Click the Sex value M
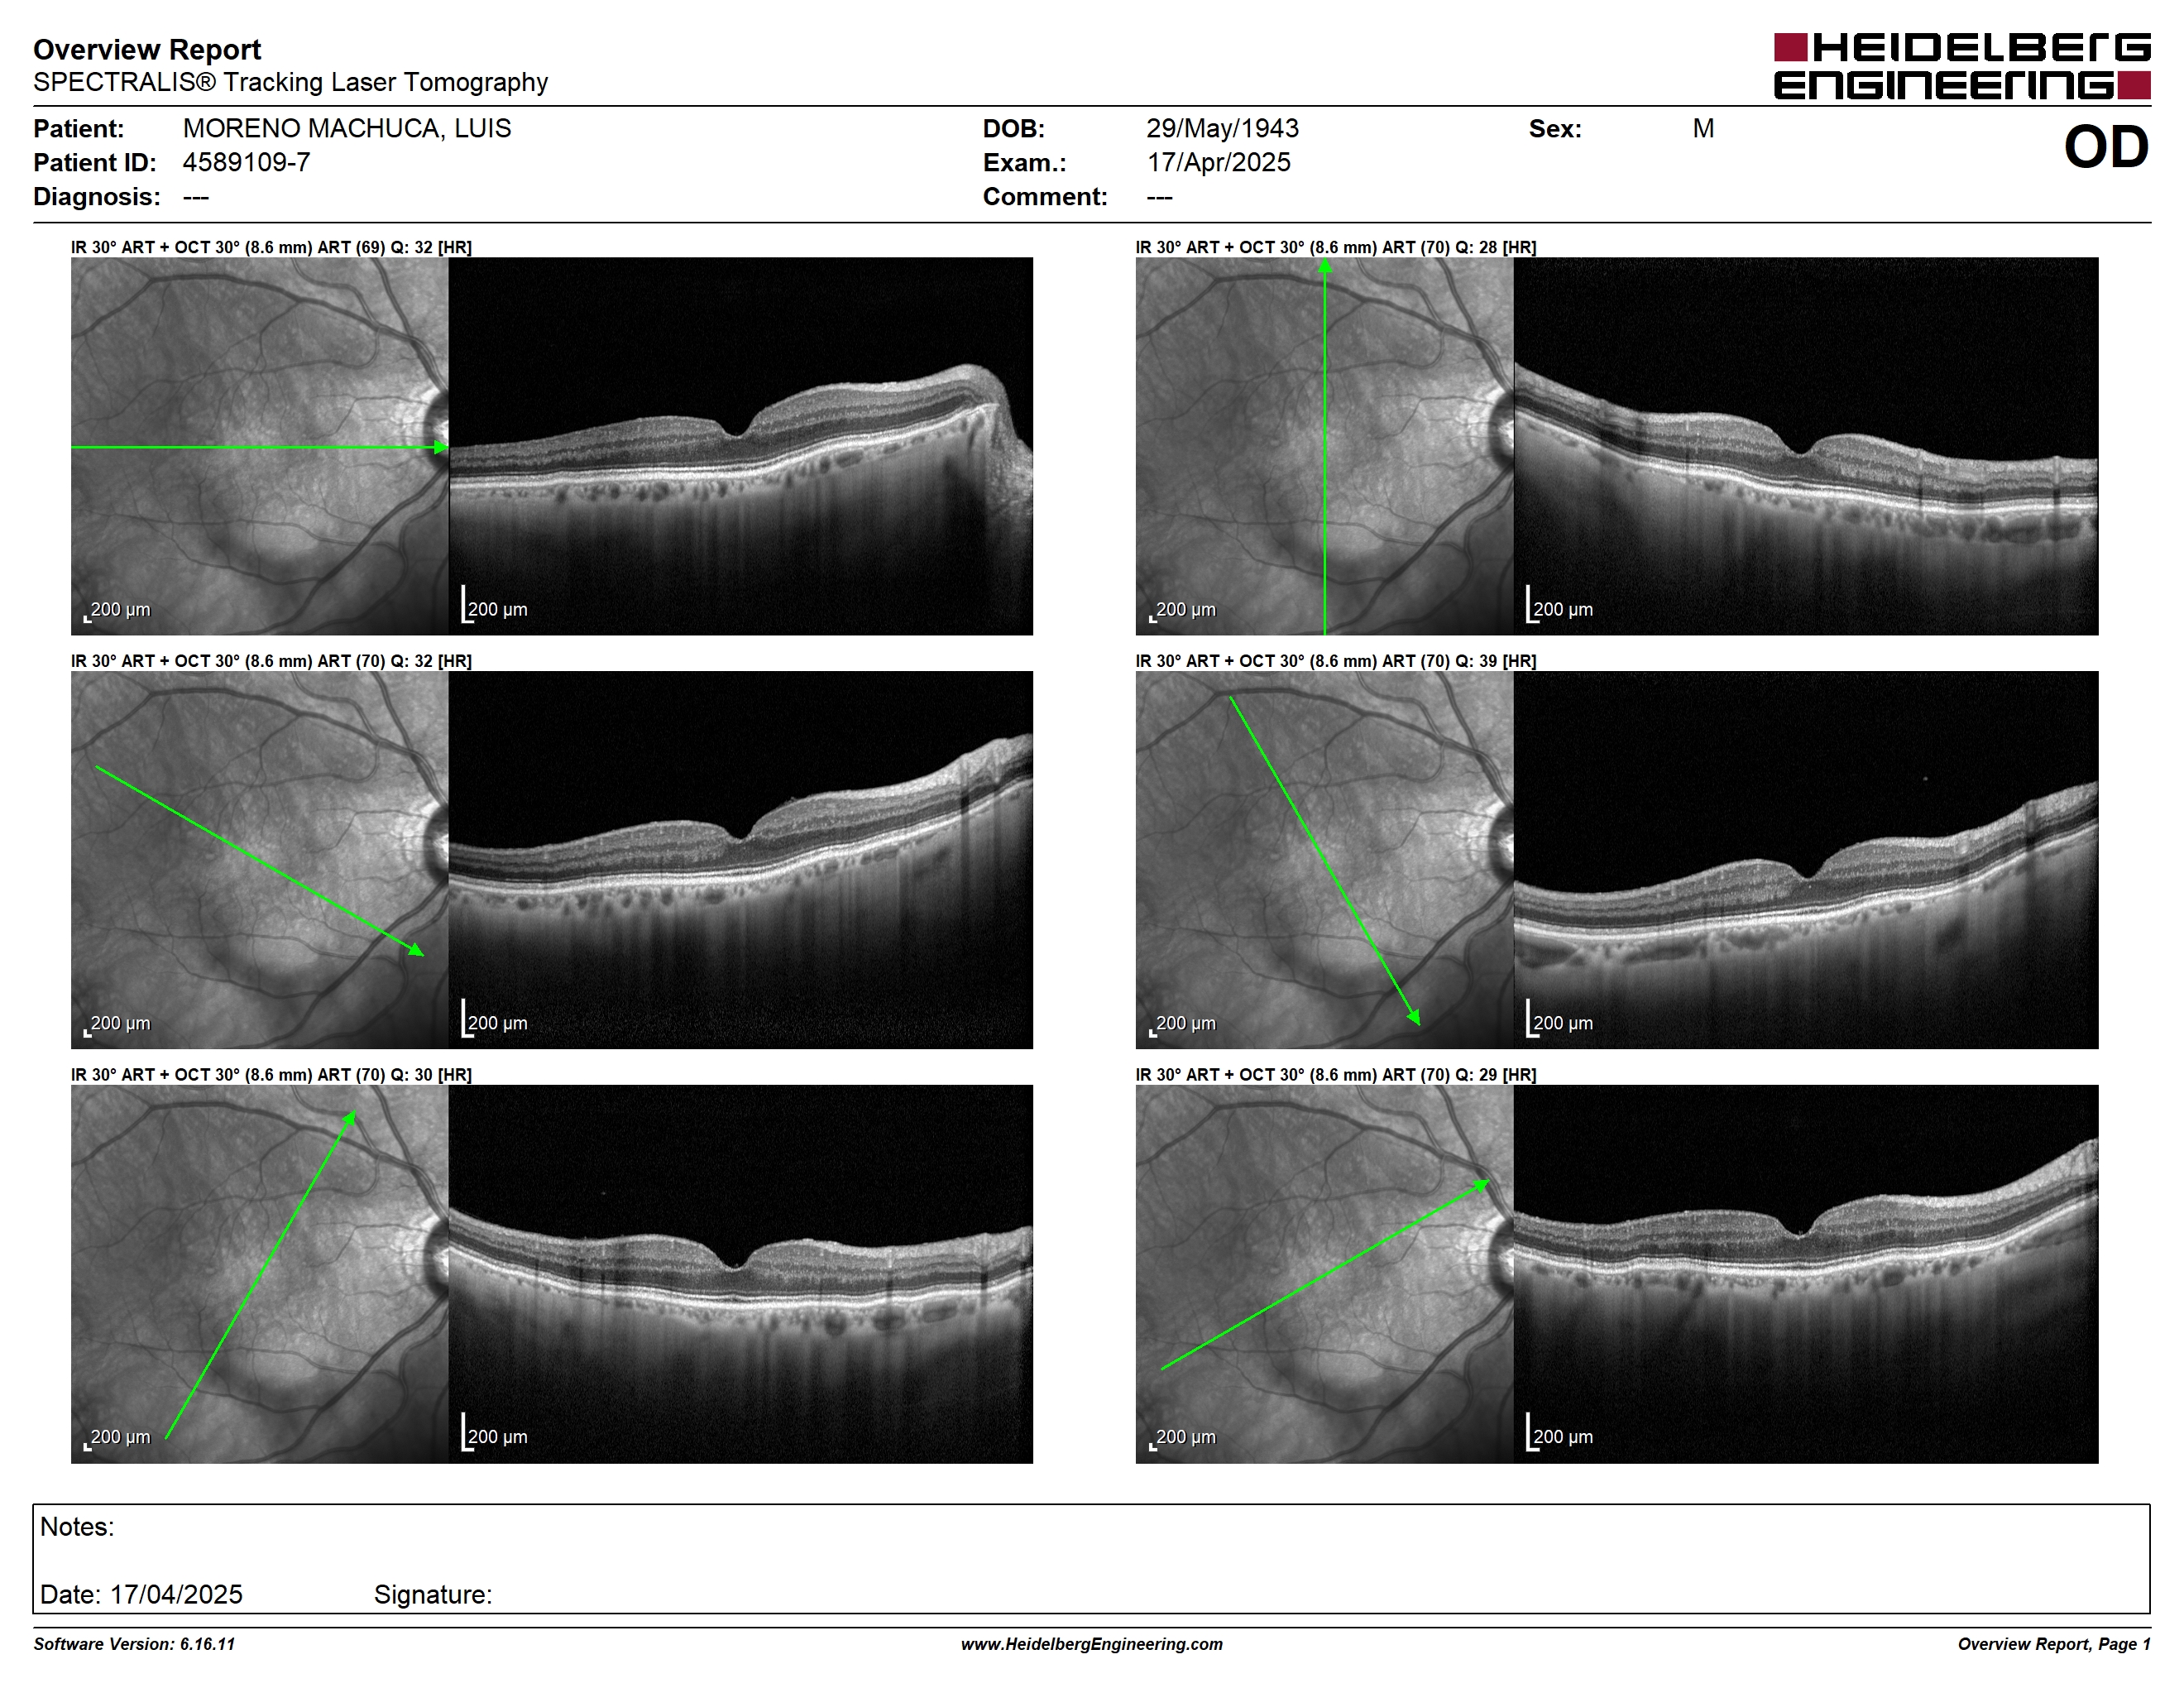 [x=1703, y=128]
